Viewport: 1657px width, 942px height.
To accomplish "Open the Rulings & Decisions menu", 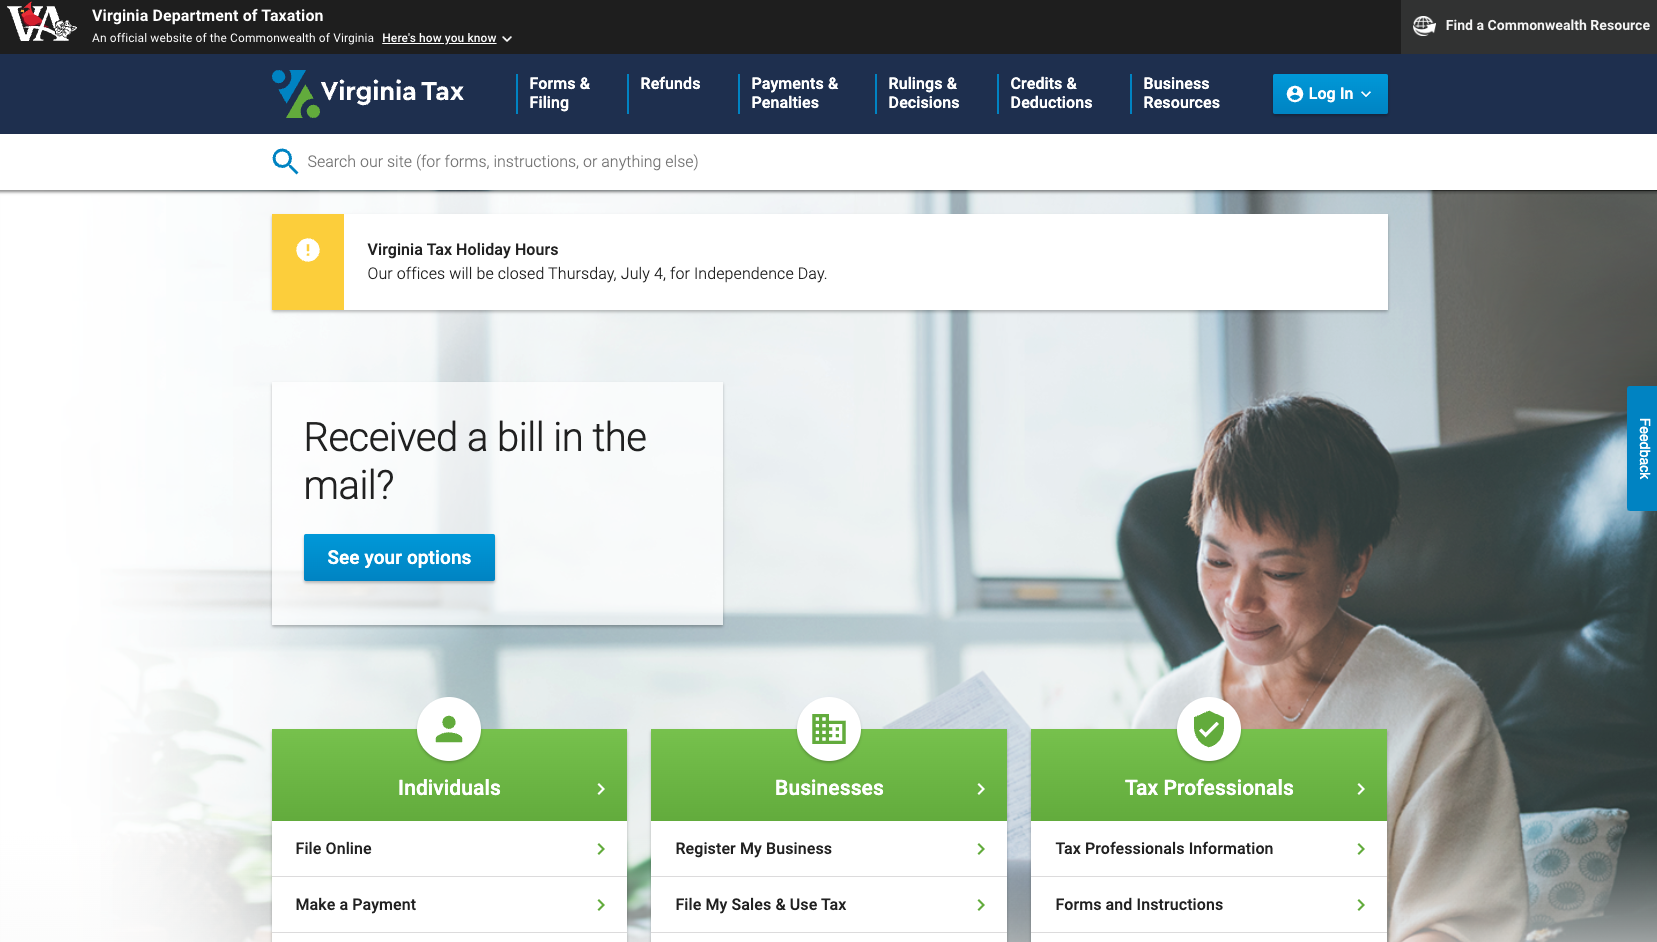I will [924, 93].
